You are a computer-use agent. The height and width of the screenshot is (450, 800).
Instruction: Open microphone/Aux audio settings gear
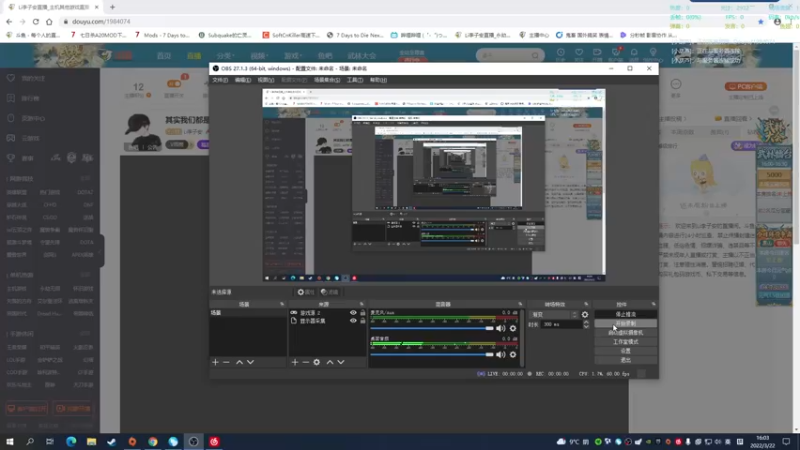pyautogui.click(x=513, y=329)
